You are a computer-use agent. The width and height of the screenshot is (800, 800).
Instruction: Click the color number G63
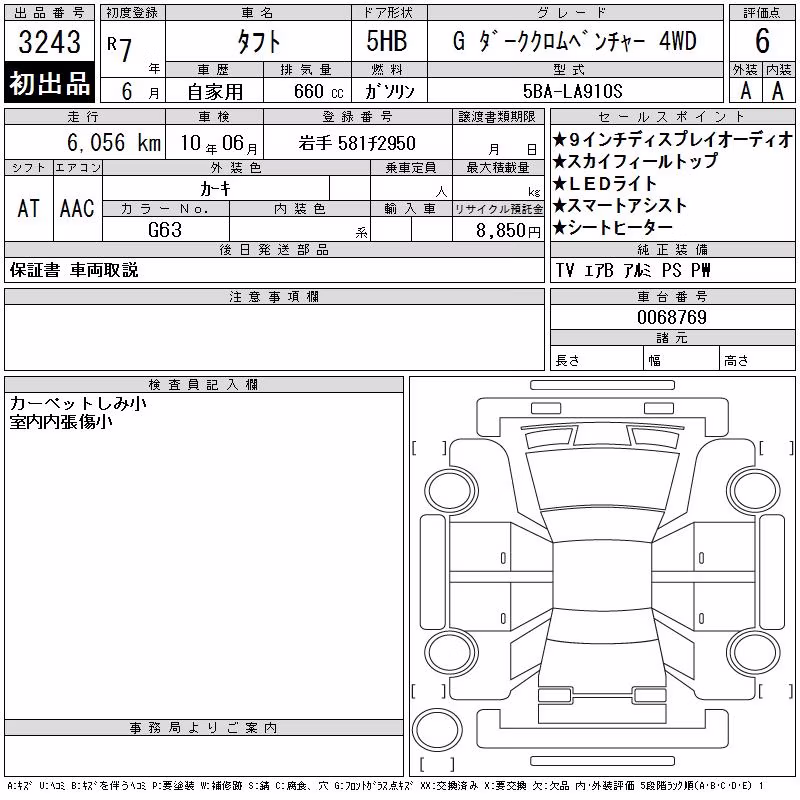(165, 230)
